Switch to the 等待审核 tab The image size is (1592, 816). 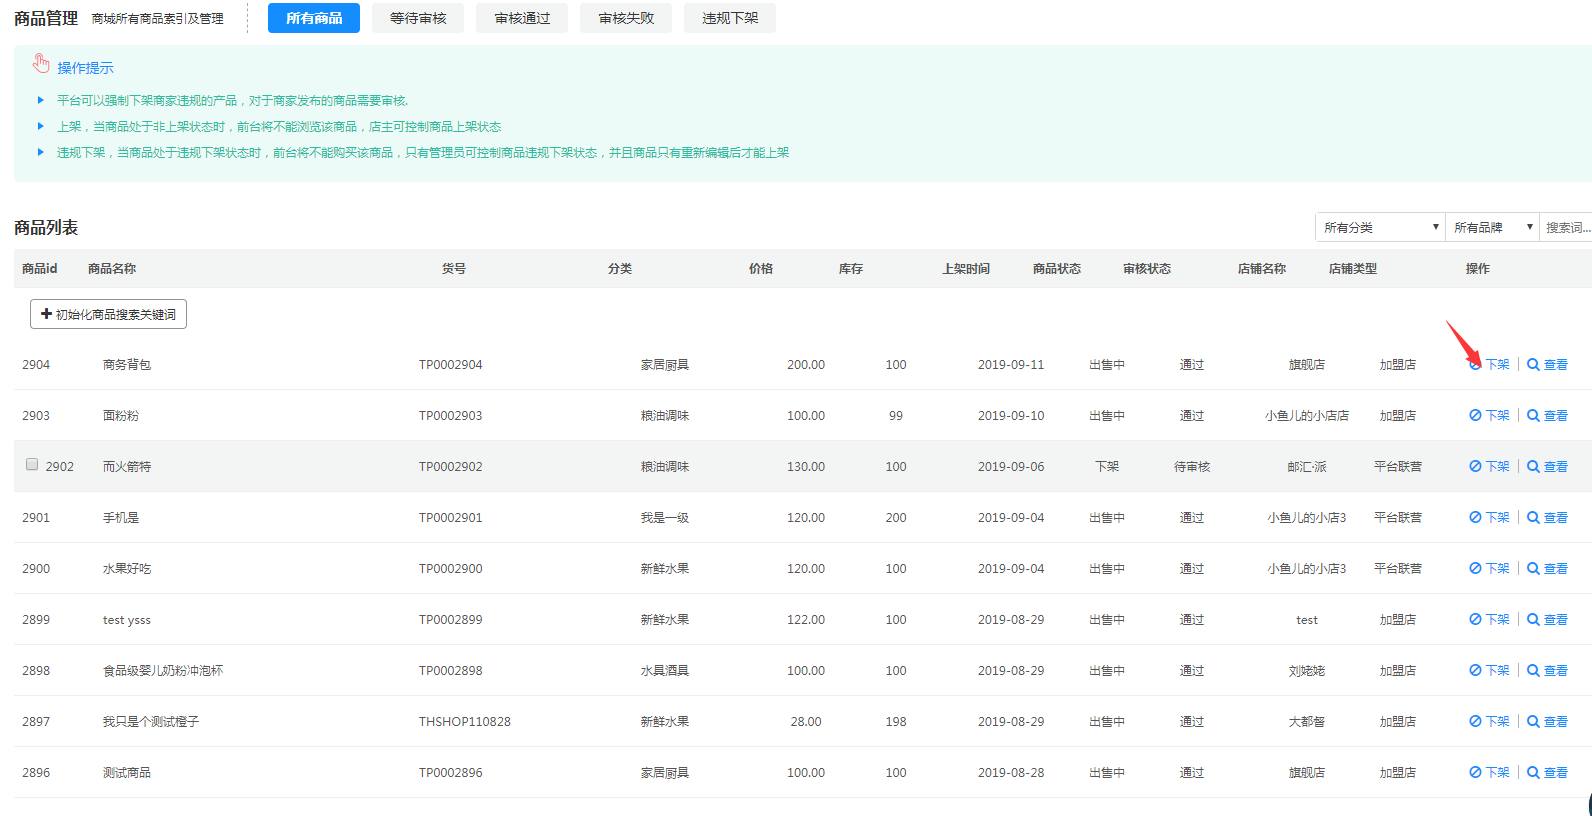point(418,18)
